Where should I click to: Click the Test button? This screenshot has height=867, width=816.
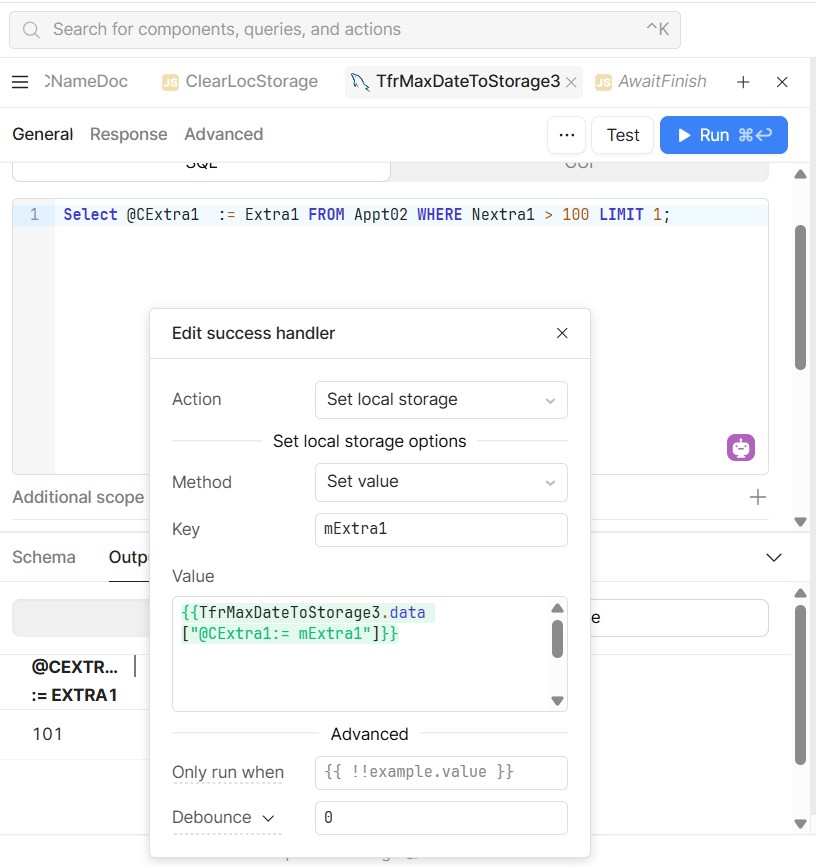point(622,135)
